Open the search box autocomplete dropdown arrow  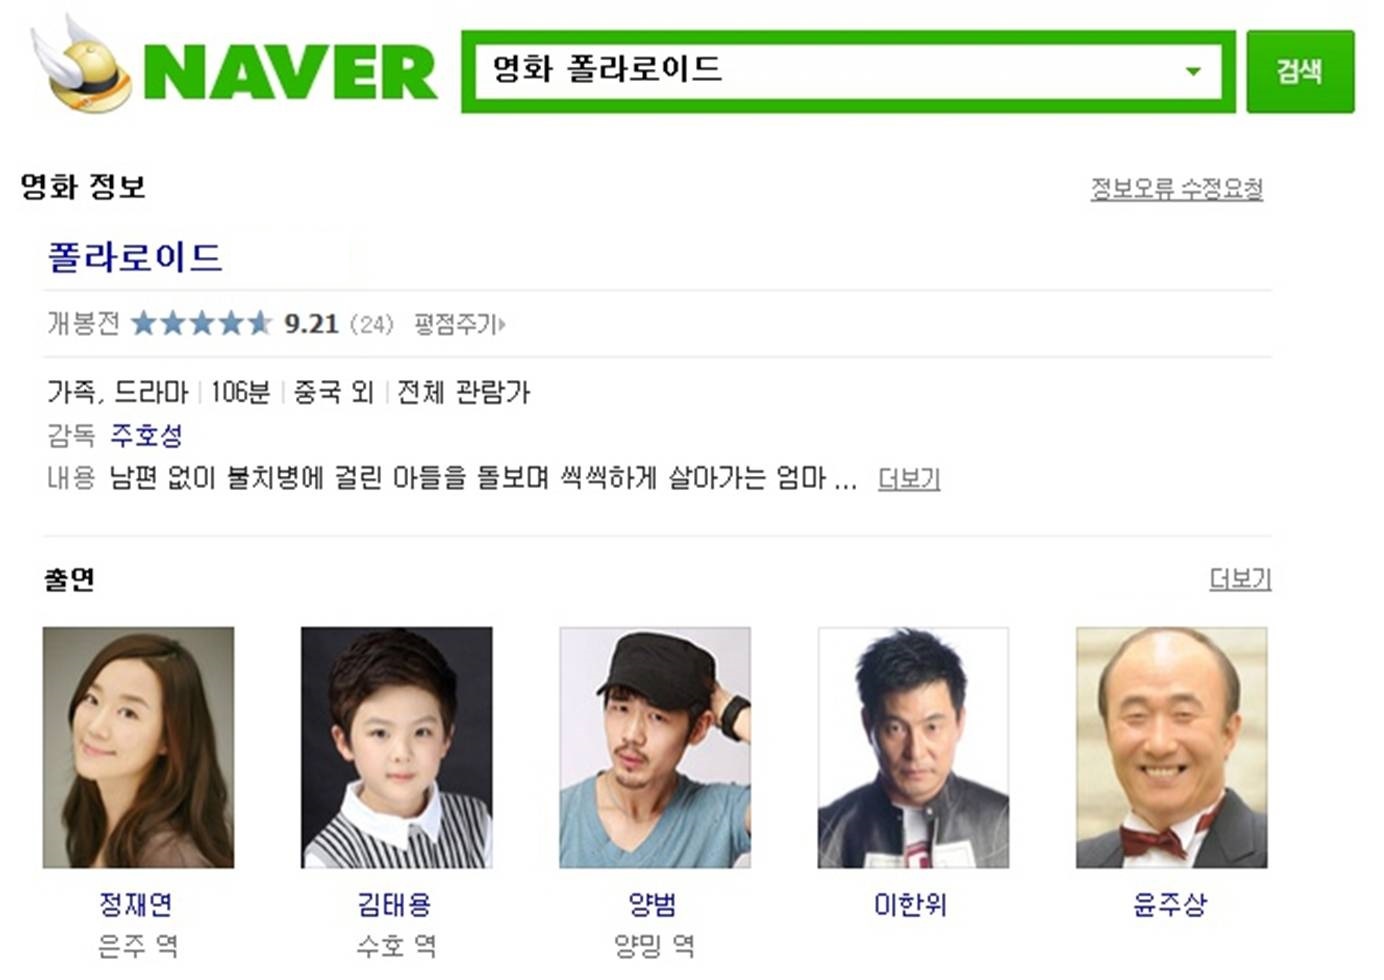1192,71
